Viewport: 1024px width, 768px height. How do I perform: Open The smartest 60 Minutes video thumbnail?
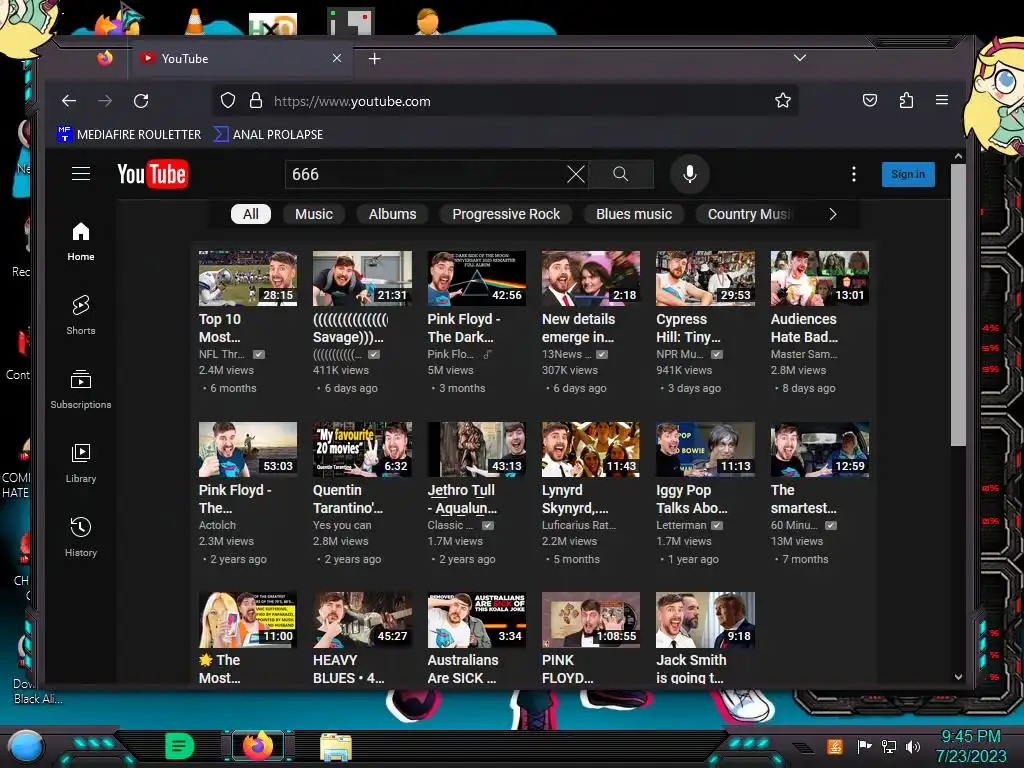[820, 449]
